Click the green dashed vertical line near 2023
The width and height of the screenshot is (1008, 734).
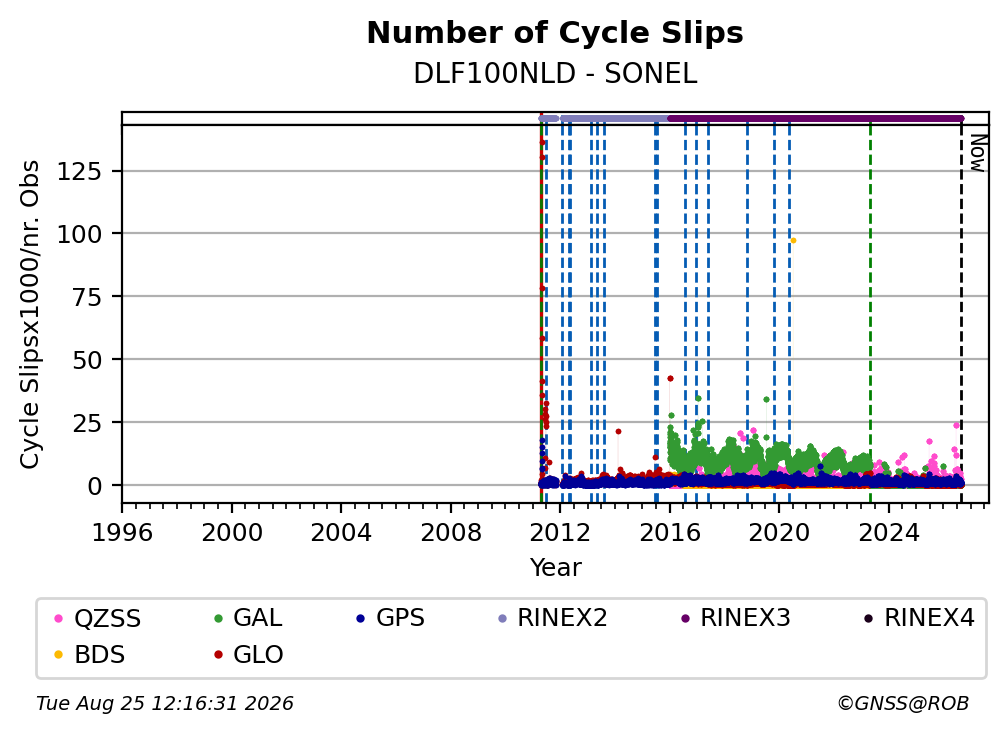point(870,314)
